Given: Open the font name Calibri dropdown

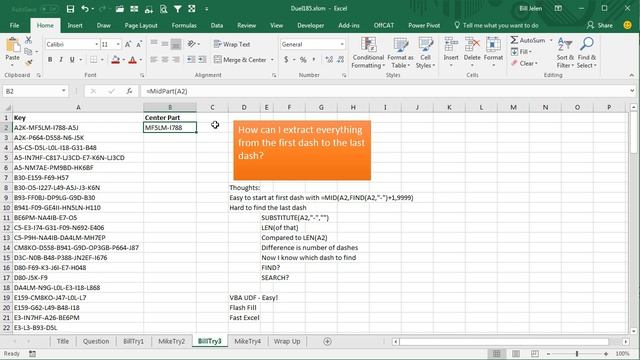Looking at the screenshot, I should tap(97, 44).
